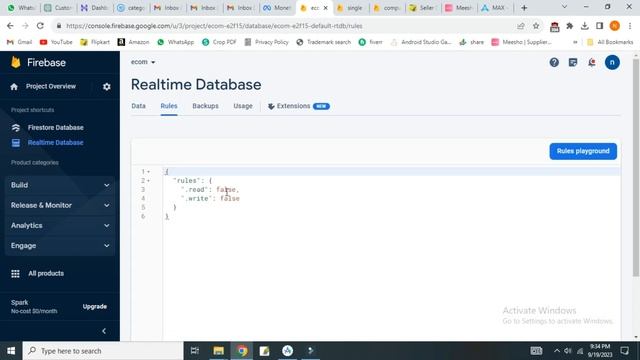Screen dimensions: 640x360
Task: Expand the Build category
Action: pos(60,185)
